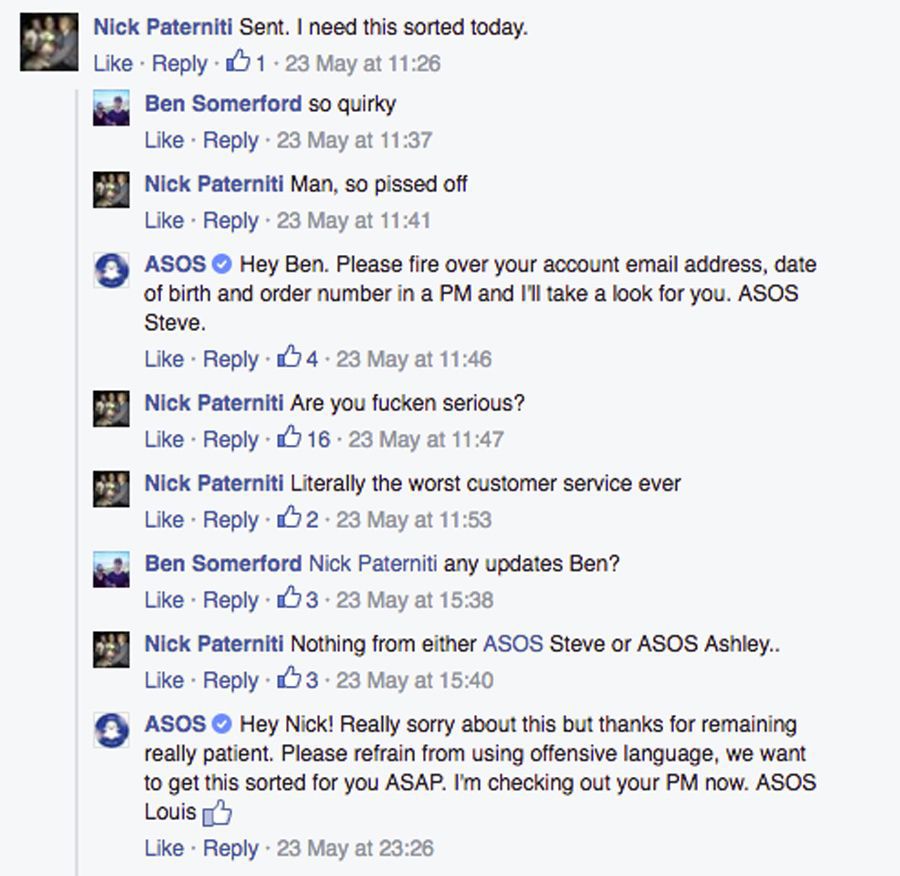
Task: Open Ben Somerford's avatar beside 'so quirky'
Action: click(111, 107)
